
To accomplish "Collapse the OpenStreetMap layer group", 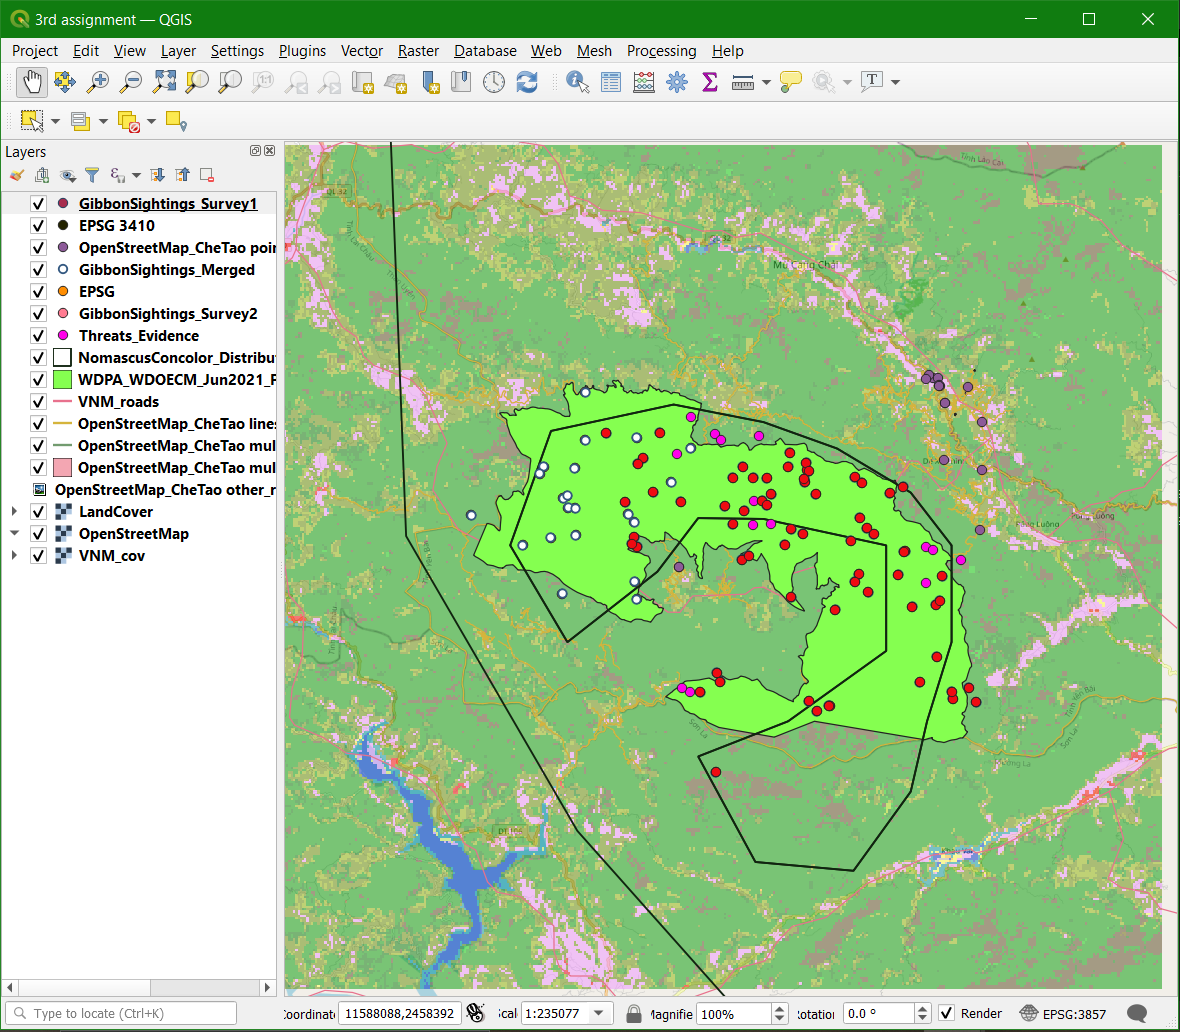I will click(x=14, y=534).
